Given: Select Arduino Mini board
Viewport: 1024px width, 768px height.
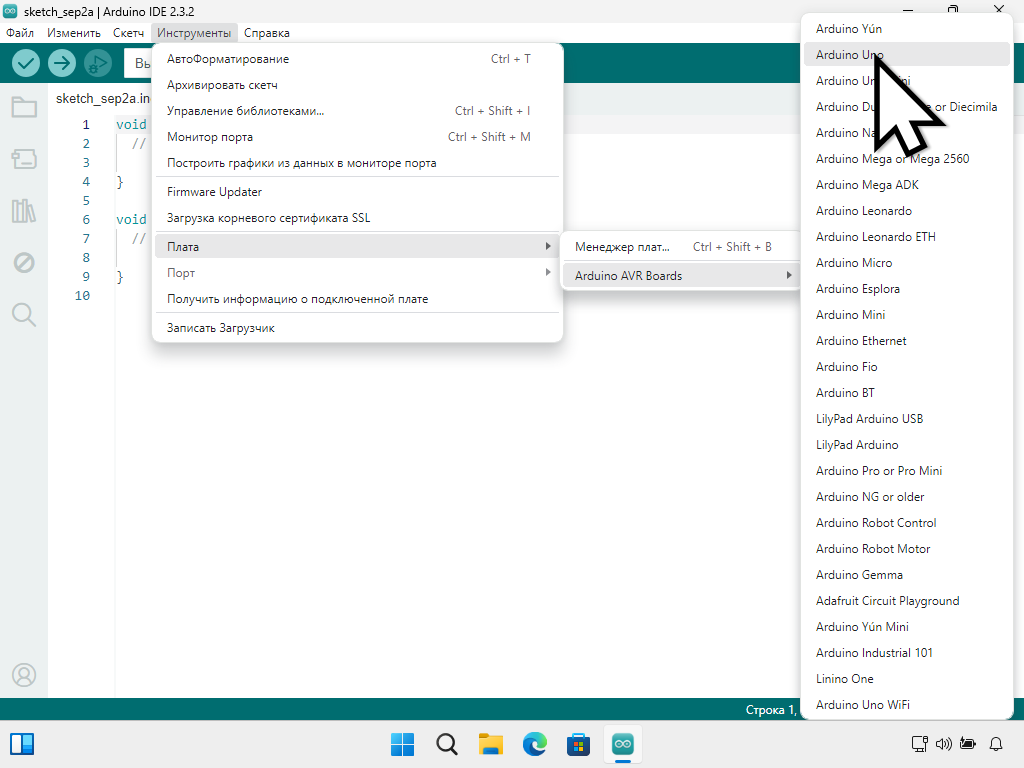Looking at the screenshot, I should [x=907, y=315].
